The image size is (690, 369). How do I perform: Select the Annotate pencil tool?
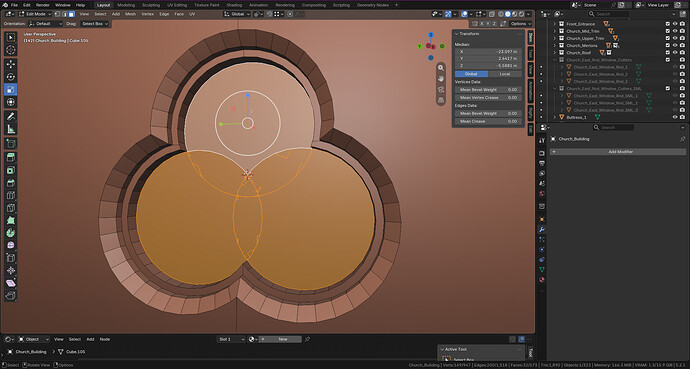(11, 117)
